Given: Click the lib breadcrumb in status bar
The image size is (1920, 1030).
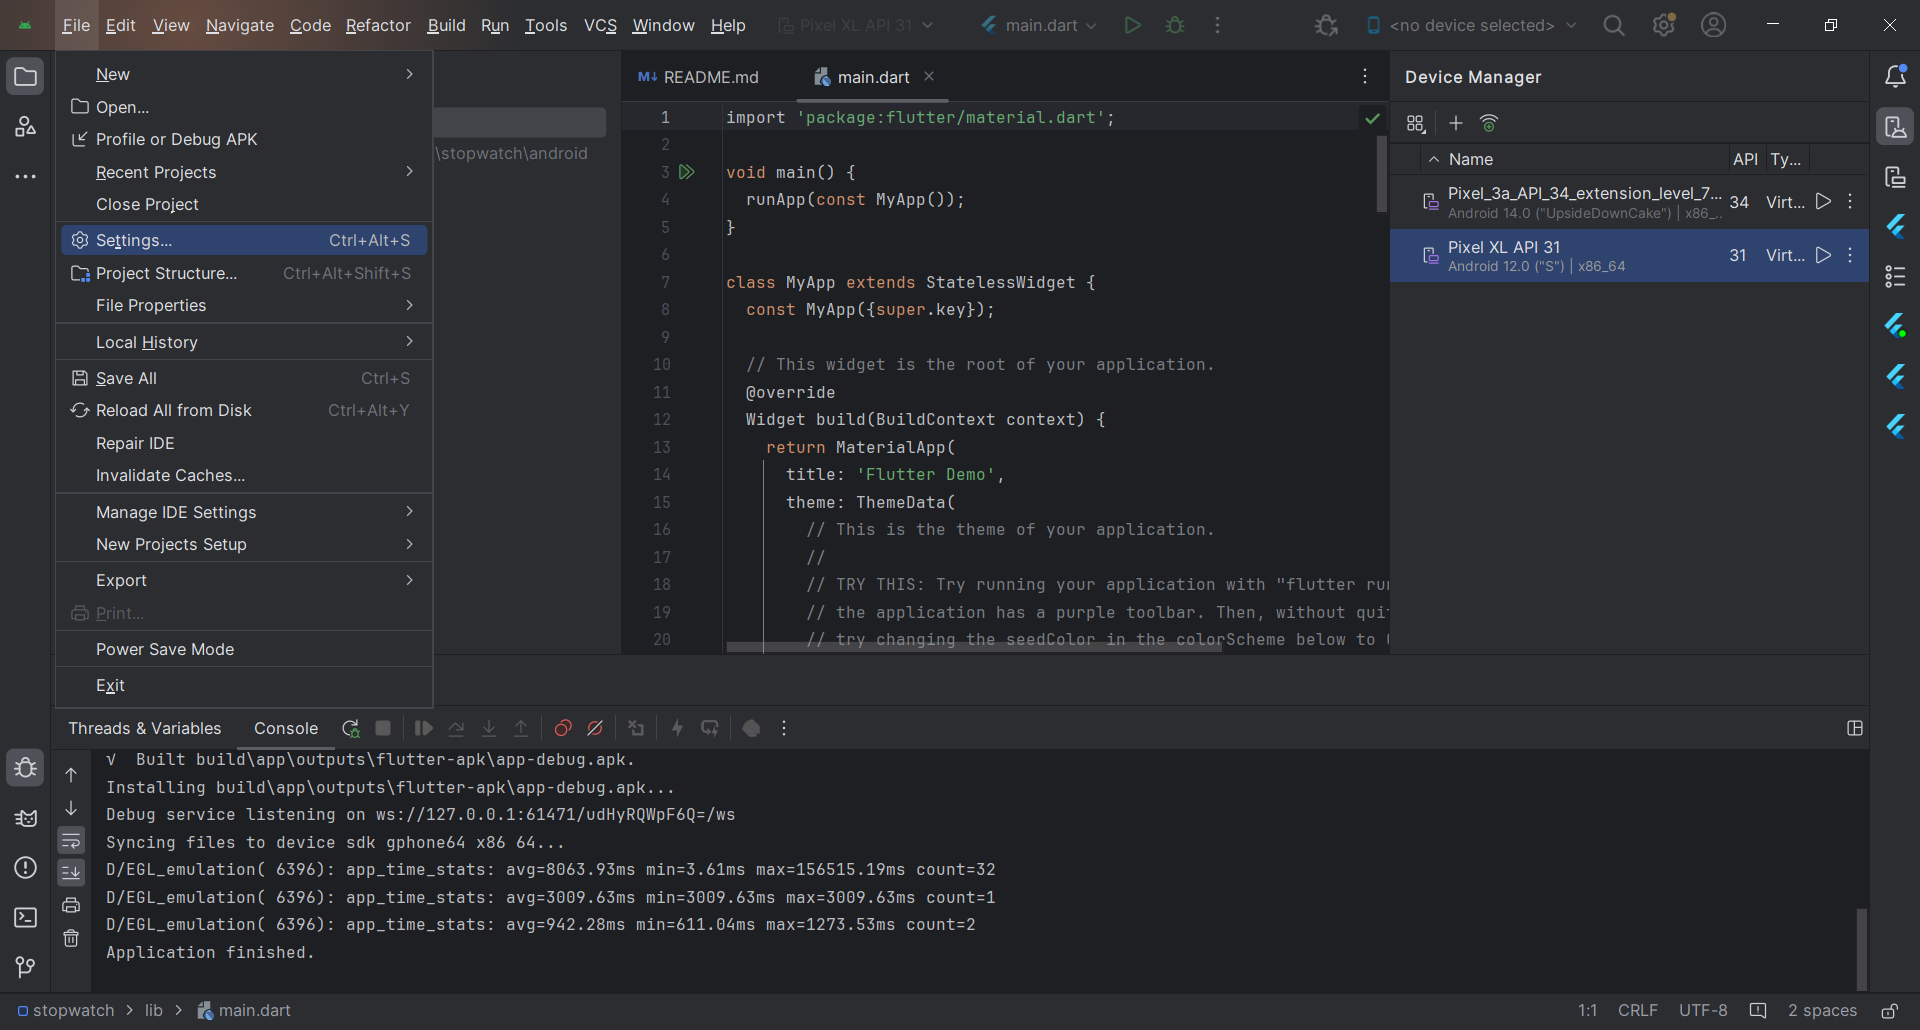Looking at the screenshot, I should [153, 1010].
